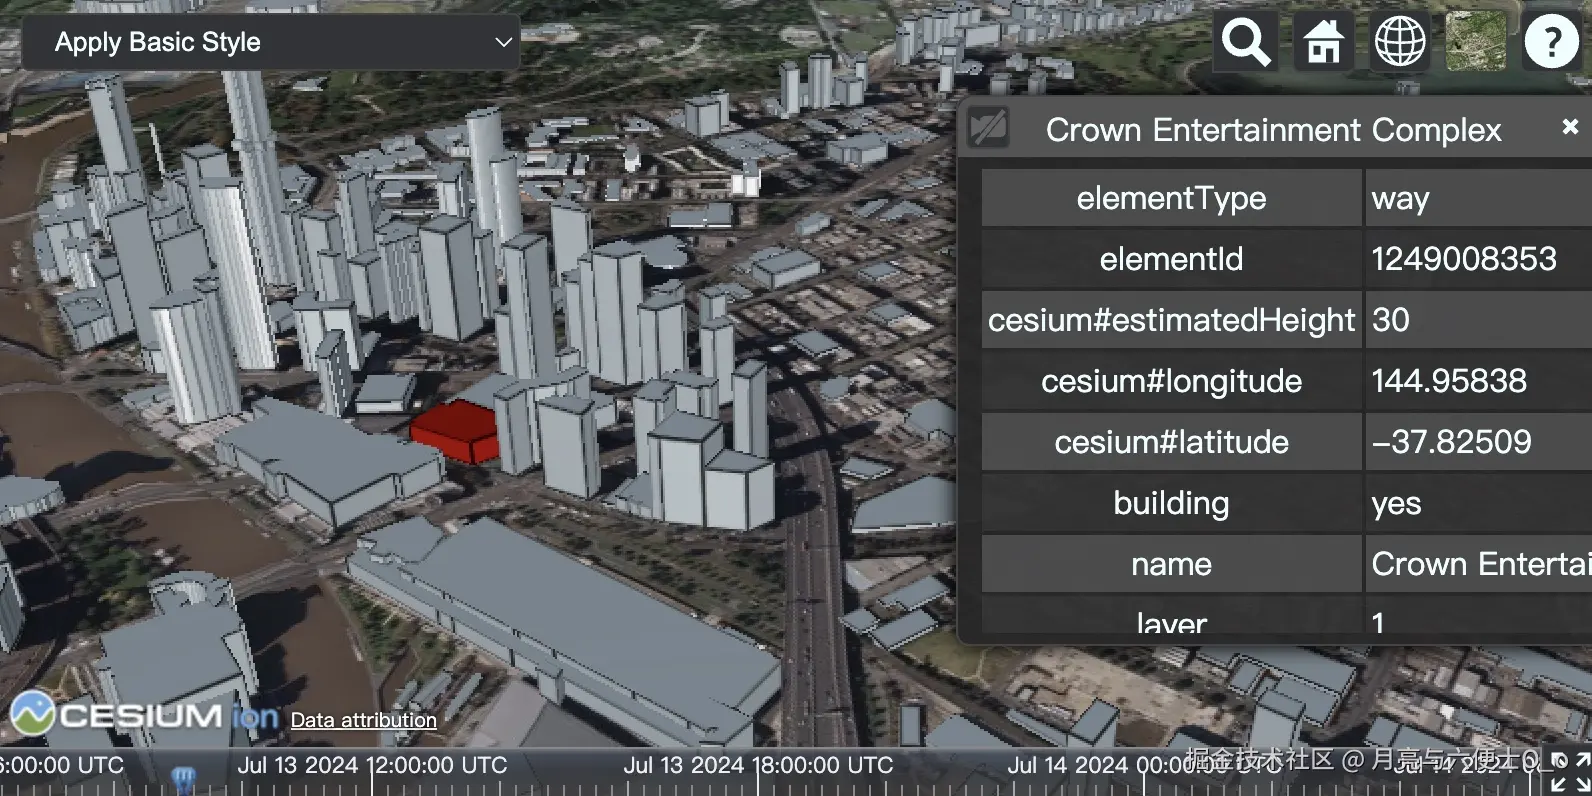Image resolution: width=1592 pixels, height=796 pixels.
Task: Click the building property label
Action: [1171, 503]
